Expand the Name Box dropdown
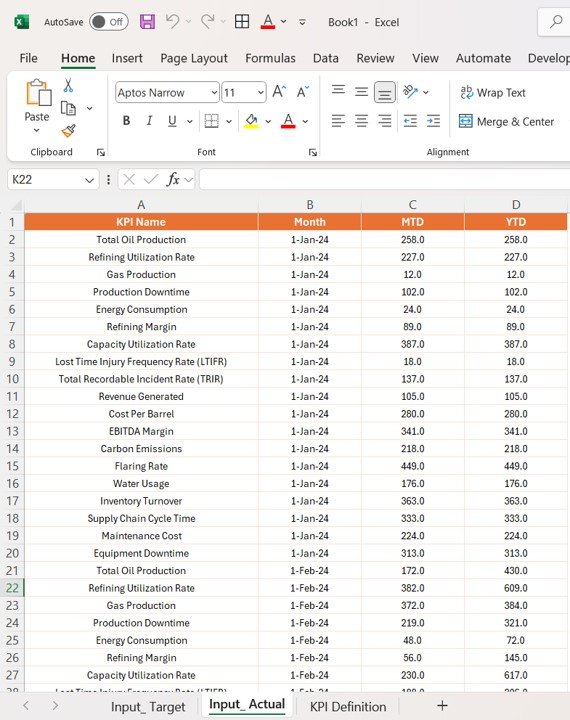The image size is (570, 720). tap(90, 180)
